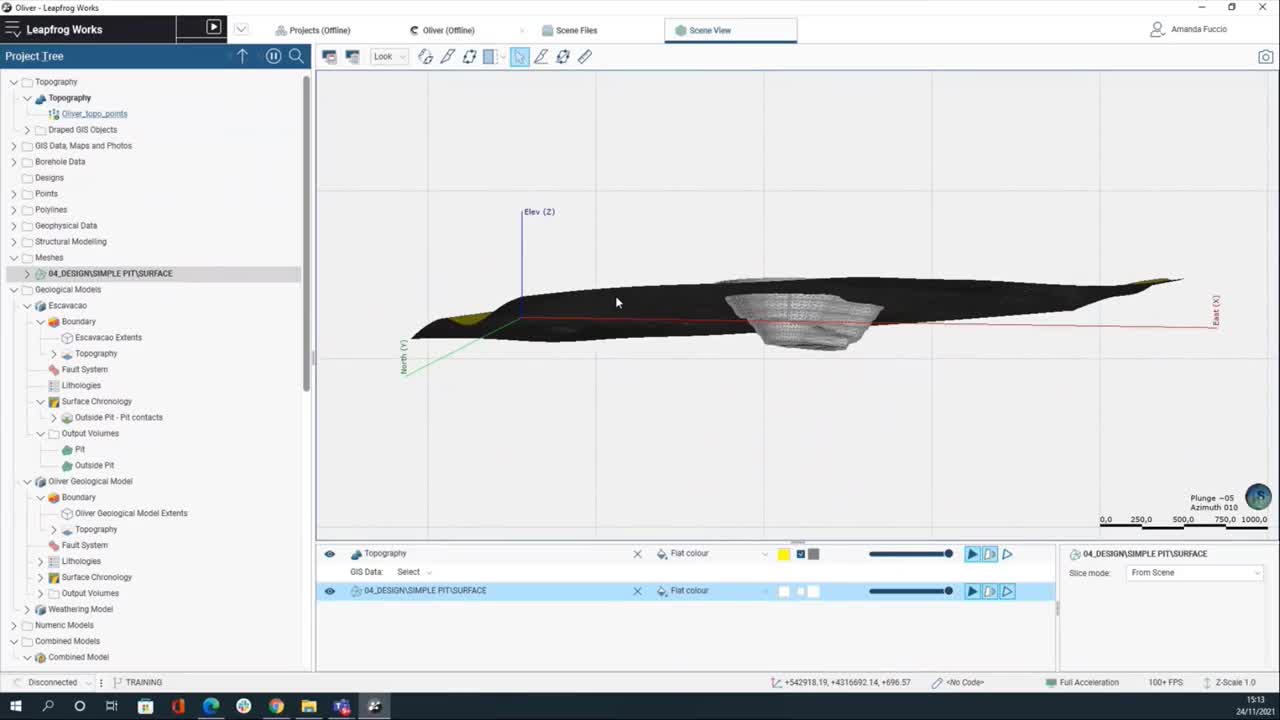Click the No Code status bar button
The width and height of the screenshot is (1280, 720).
coord(957,682)
